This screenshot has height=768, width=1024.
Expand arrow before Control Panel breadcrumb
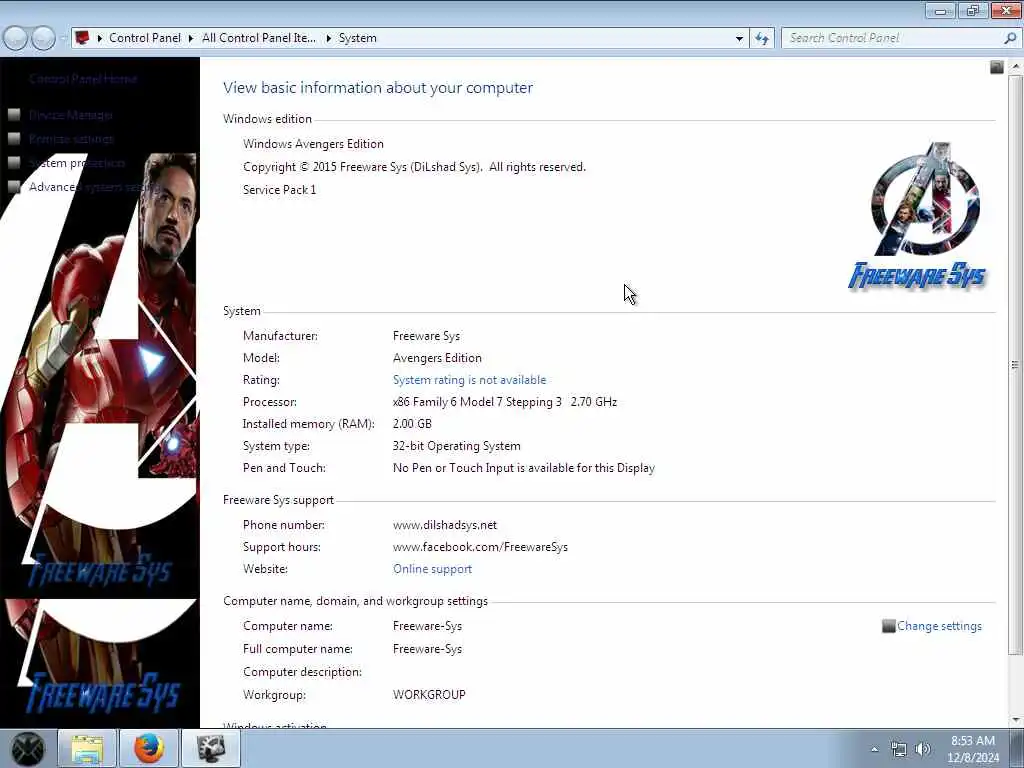pos(100,39)
